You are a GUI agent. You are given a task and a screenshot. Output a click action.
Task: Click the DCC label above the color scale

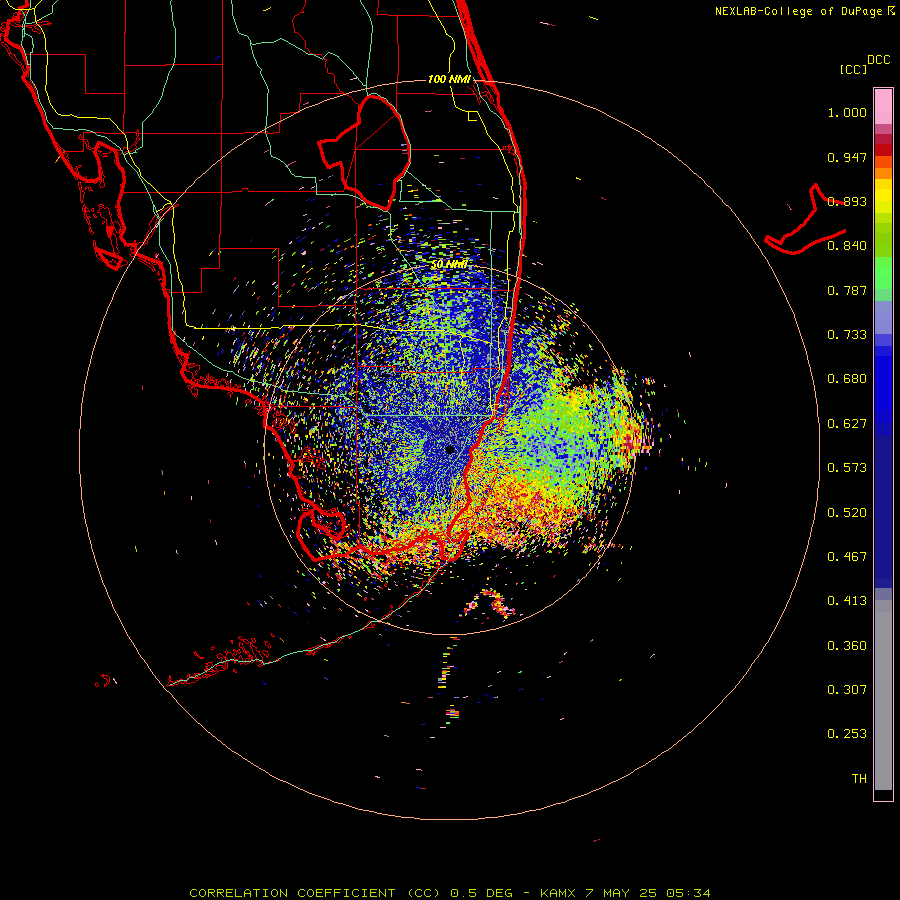coord(879,60)
